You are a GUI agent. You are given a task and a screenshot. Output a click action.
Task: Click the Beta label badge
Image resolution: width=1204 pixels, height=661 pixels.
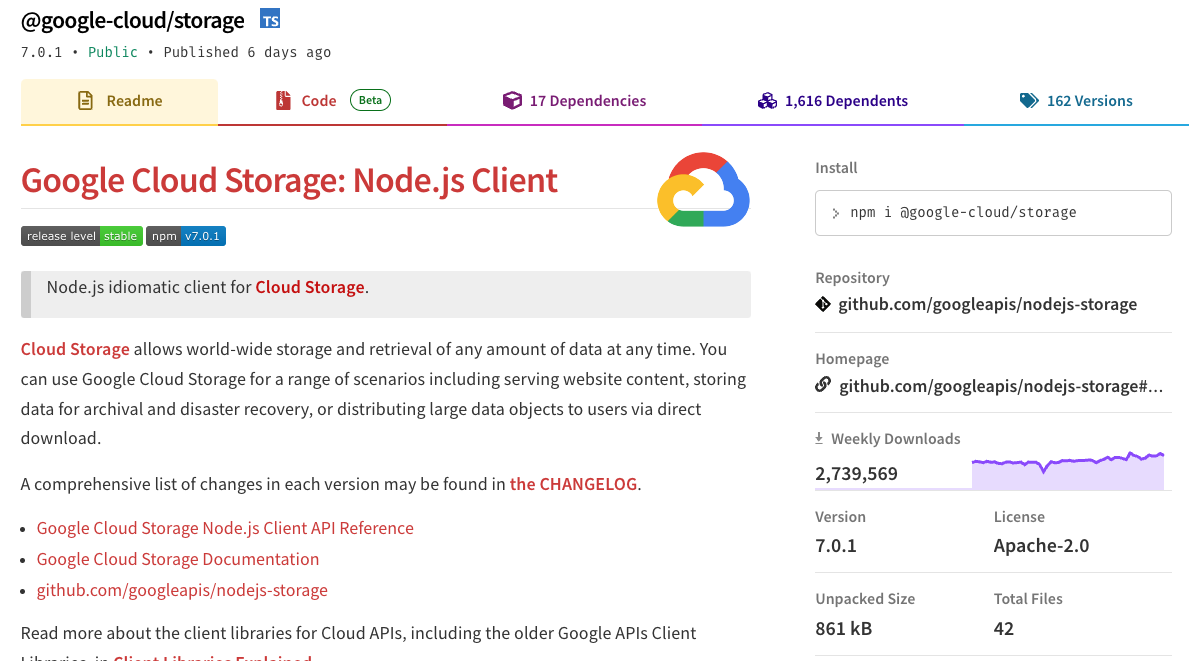pyautogui.click(x=370, y=100)
